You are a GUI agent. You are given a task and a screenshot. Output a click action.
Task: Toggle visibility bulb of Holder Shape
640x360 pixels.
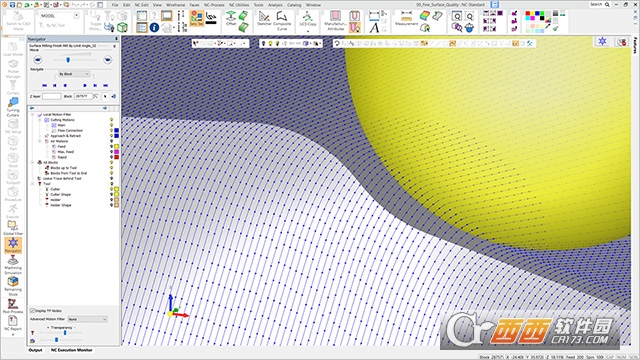[111, 205]
